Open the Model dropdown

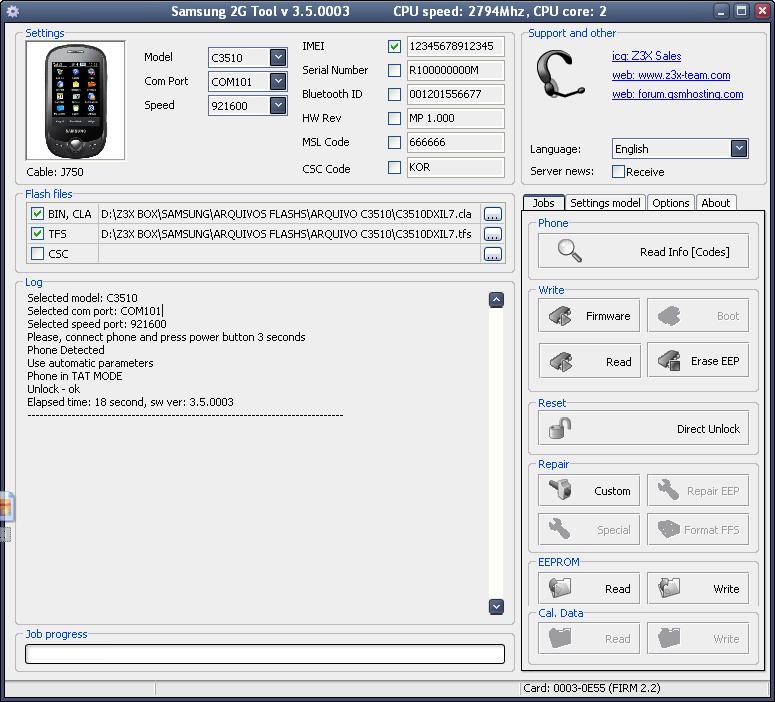tap(278, 57)
